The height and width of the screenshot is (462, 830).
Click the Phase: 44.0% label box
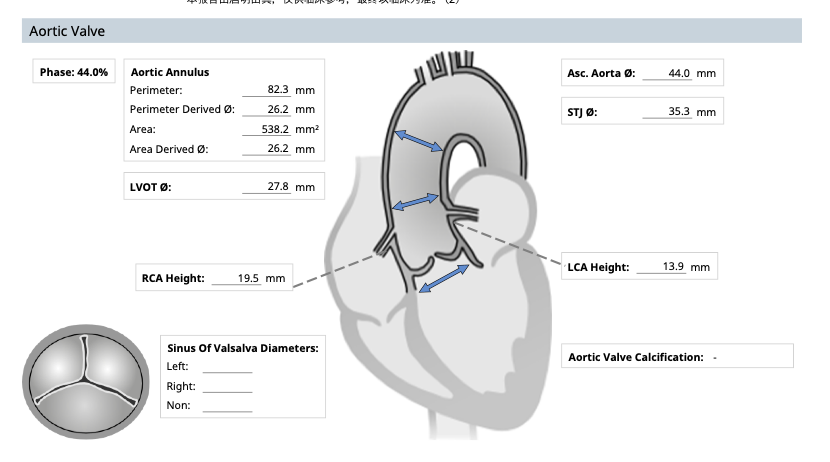pos(75,73)
